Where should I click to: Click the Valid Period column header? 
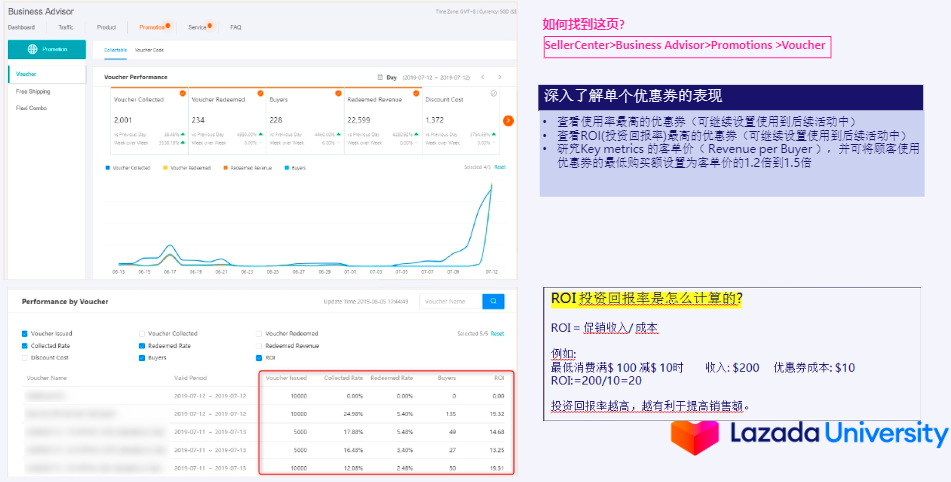click(190, 378)
